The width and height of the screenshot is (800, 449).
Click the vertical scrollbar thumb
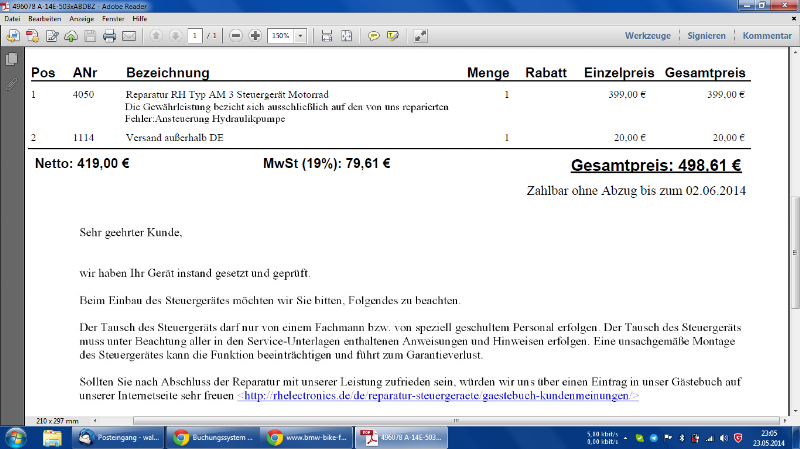[x=795, y=252]
